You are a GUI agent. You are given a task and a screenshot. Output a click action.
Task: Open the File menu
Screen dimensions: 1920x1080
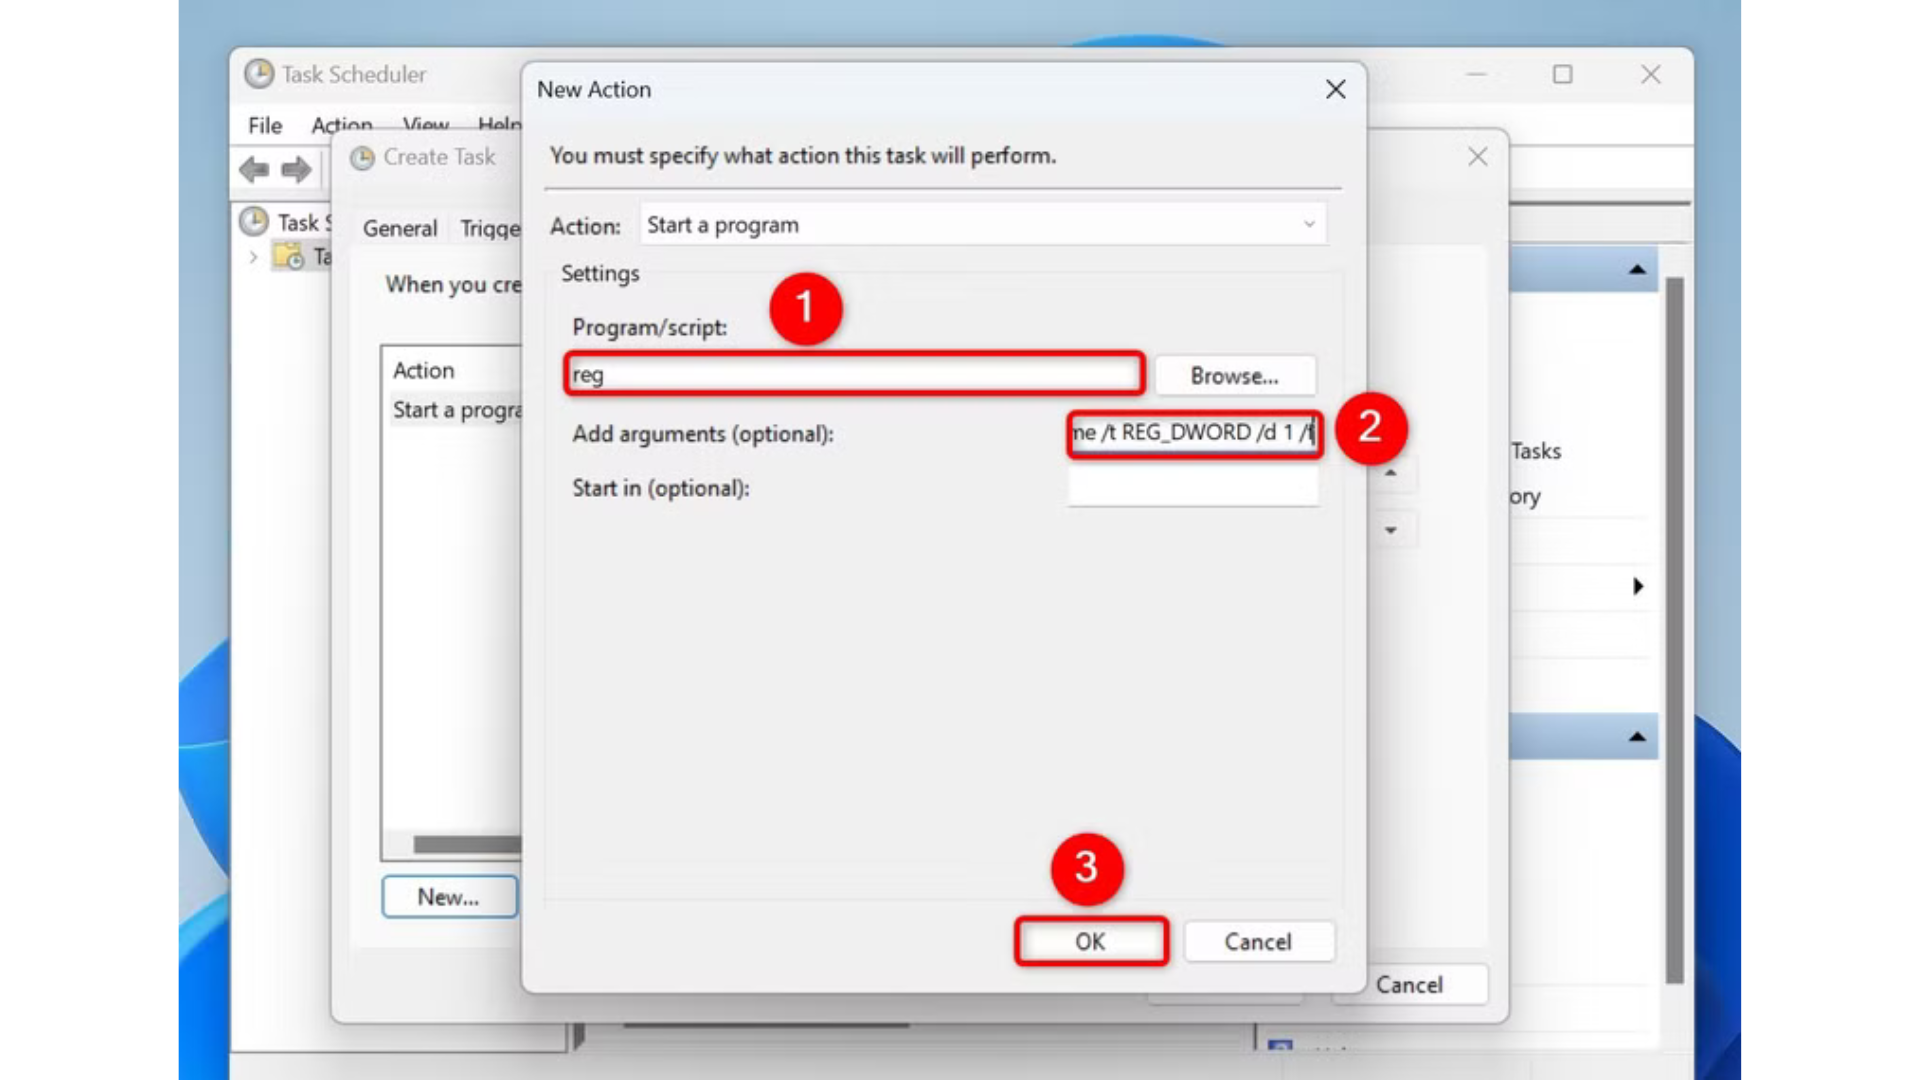point(264,125)
